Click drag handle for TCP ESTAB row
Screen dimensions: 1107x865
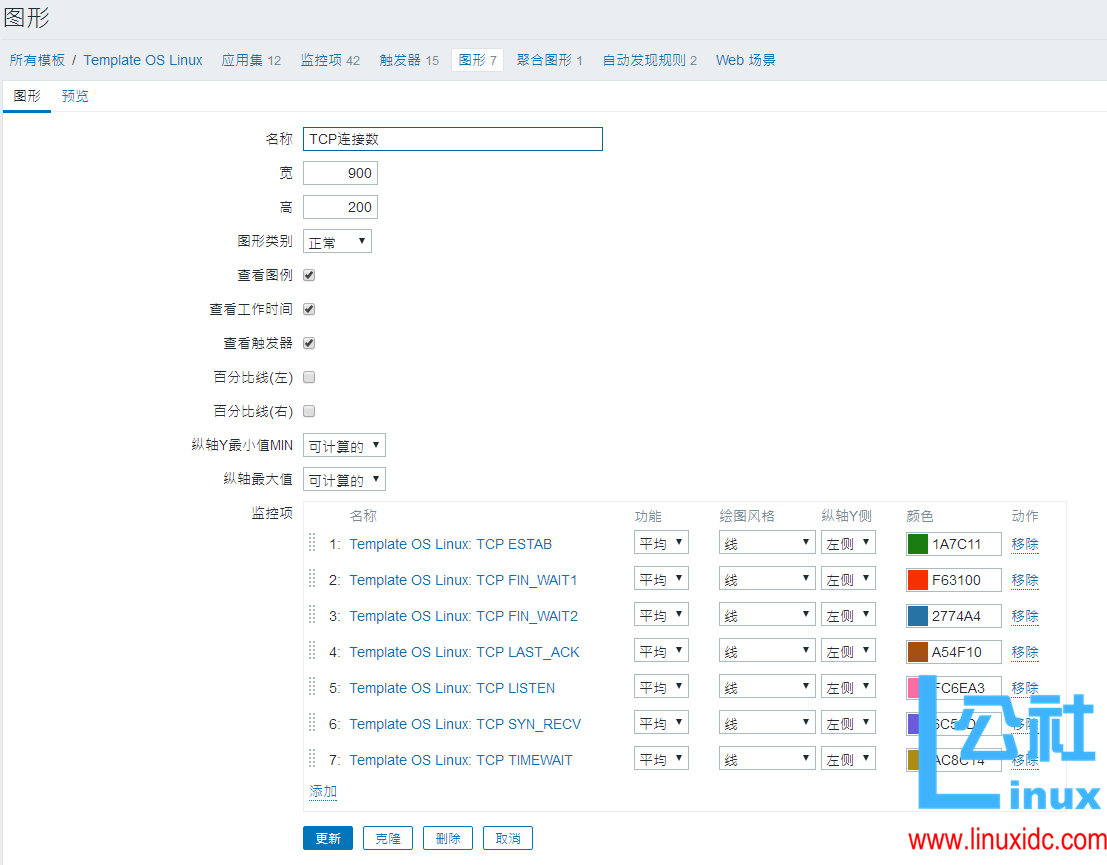(x=312, y=543)
